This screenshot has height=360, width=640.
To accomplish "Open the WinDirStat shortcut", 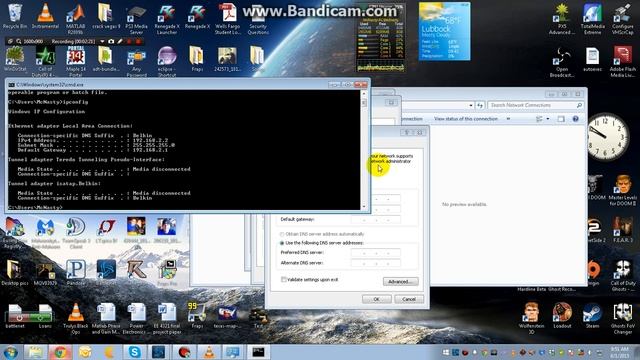I will (15, 59).
